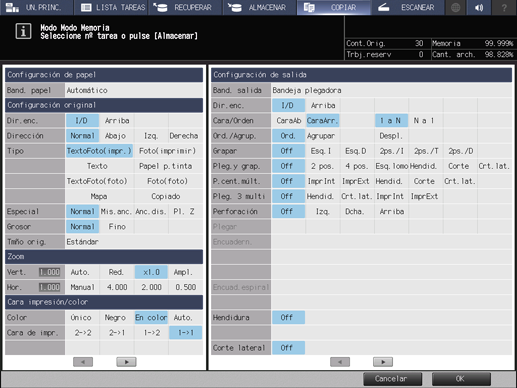Confirm settings with the OK button

[x=461, y=379]
